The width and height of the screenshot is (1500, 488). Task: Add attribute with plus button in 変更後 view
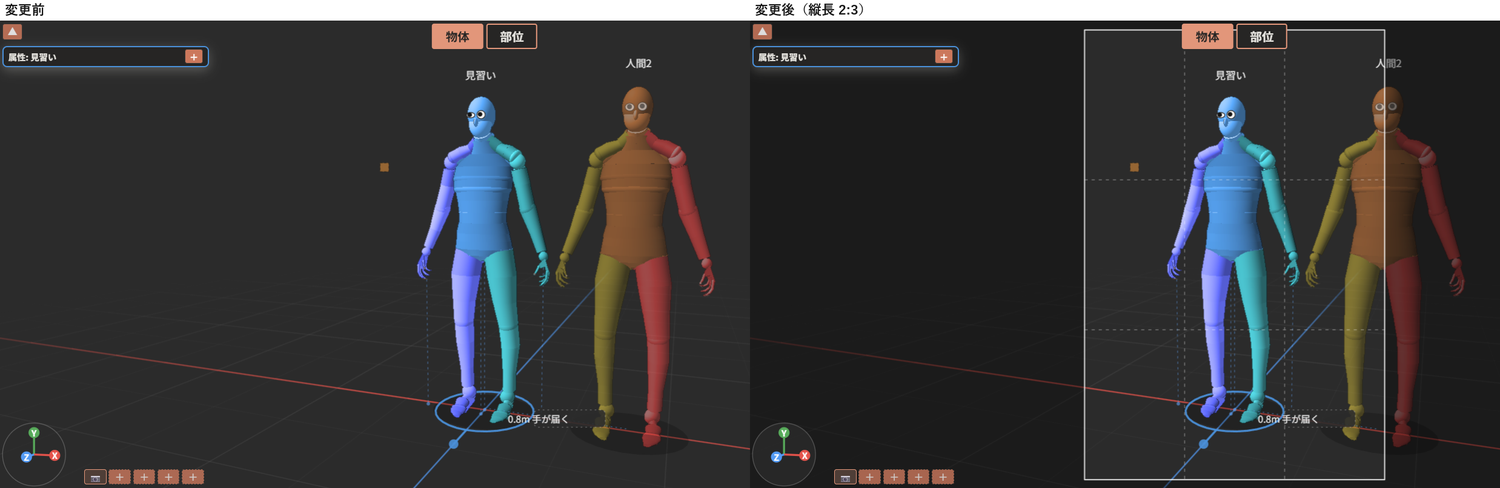[943, 57]
